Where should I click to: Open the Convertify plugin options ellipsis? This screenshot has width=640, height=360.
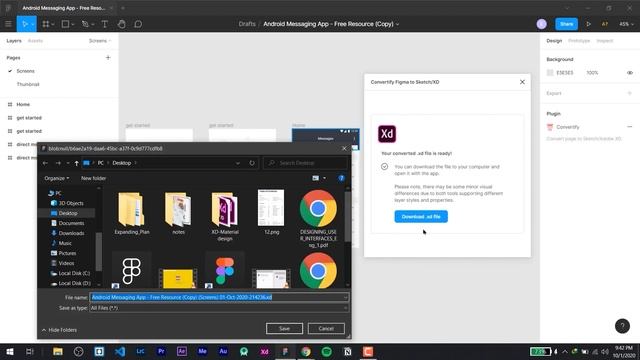click(630, 127)
